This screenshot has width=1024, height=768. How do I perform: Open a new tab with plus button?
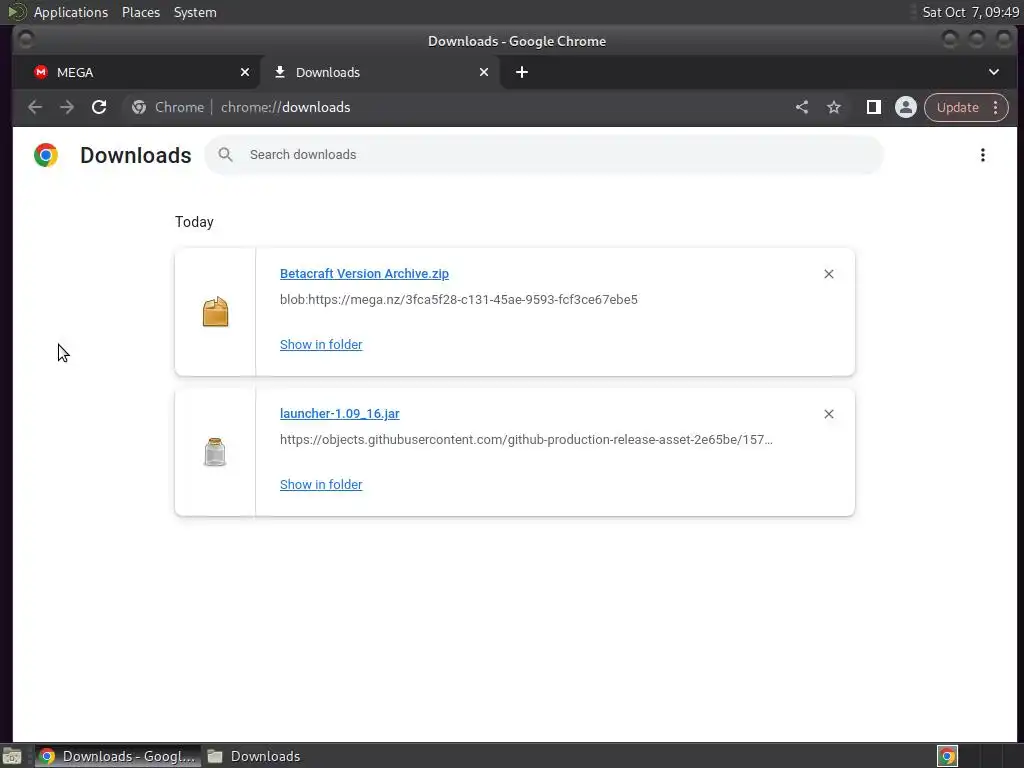point(522,72)
